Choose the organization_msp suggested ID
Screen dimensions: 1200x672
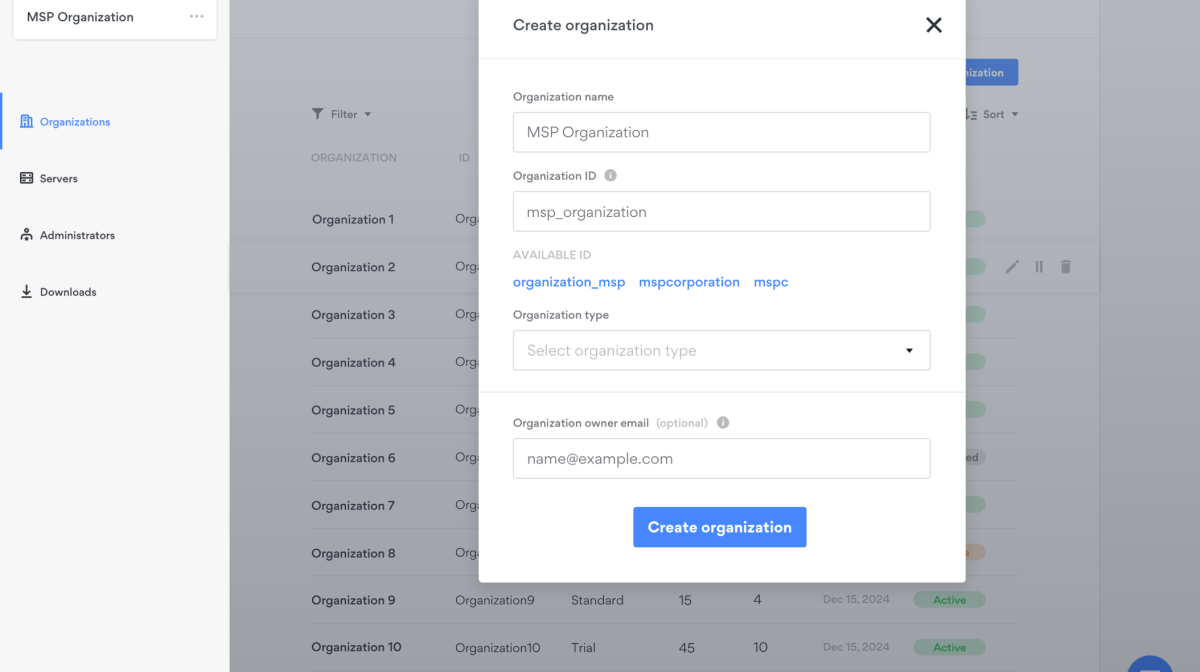click(x=569, y=282)
